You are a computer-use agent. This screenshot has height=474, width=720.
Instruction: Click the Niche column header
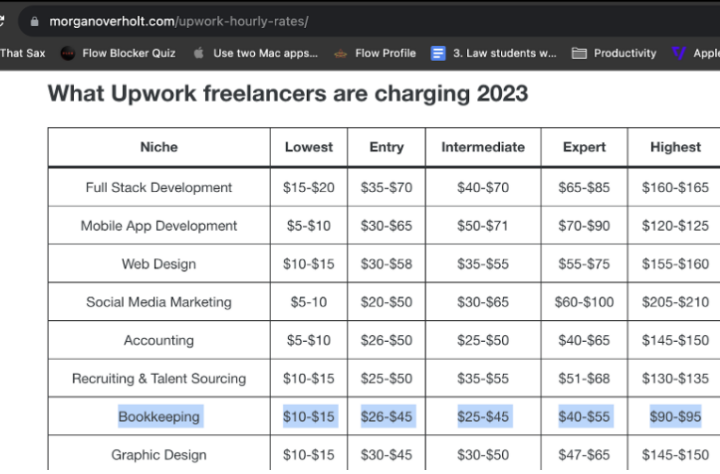pos(159,147)
